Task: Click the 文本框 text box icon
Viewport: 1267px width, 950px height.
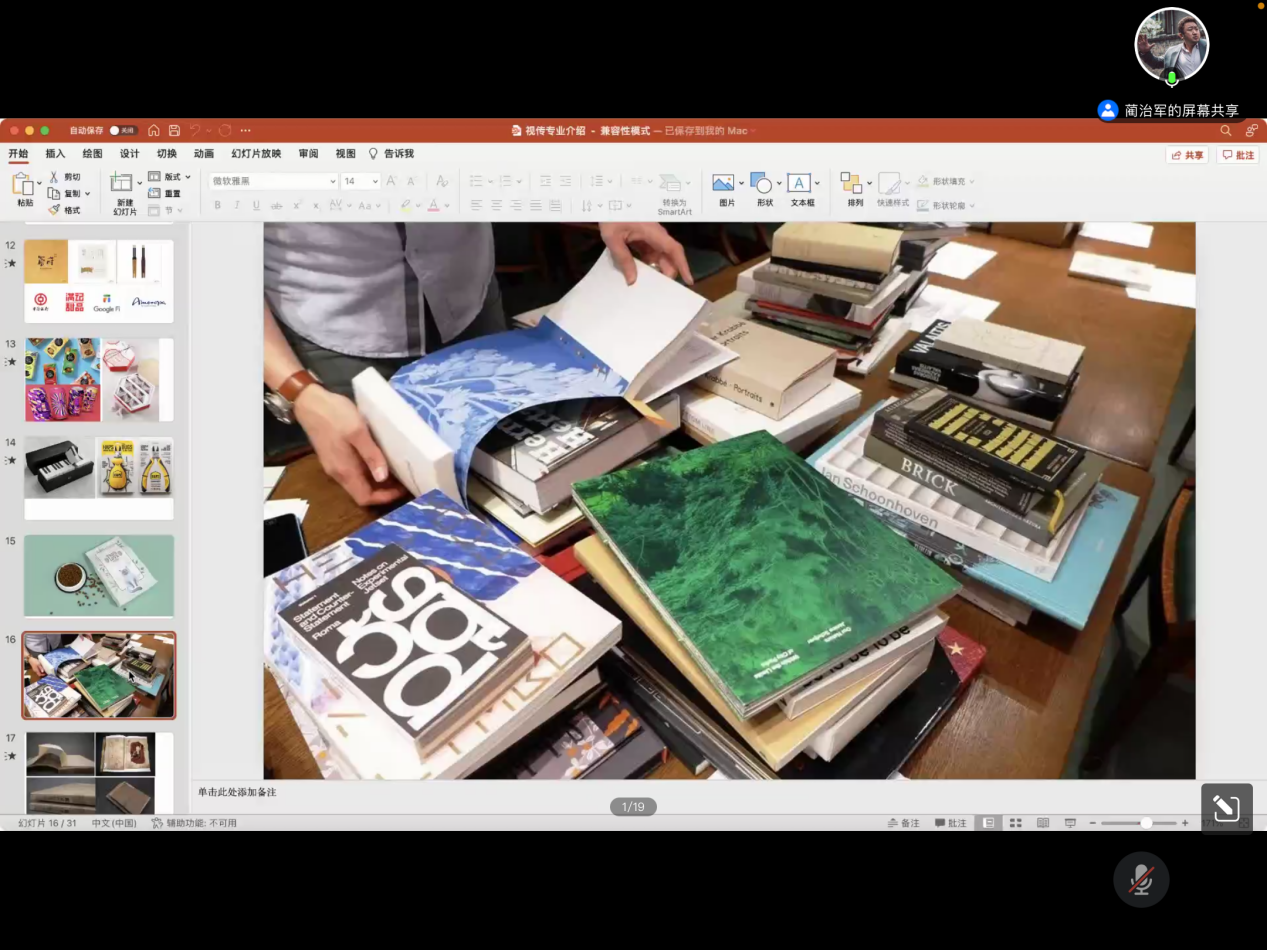Action: point(798,183)
